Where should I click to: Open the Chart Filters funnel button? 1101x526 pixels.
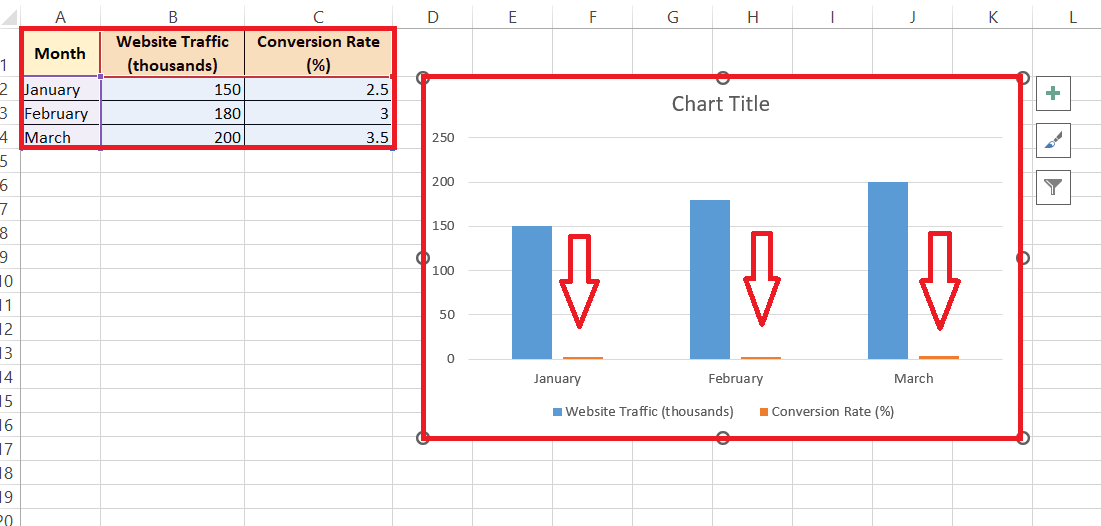tap(1053, 187)
